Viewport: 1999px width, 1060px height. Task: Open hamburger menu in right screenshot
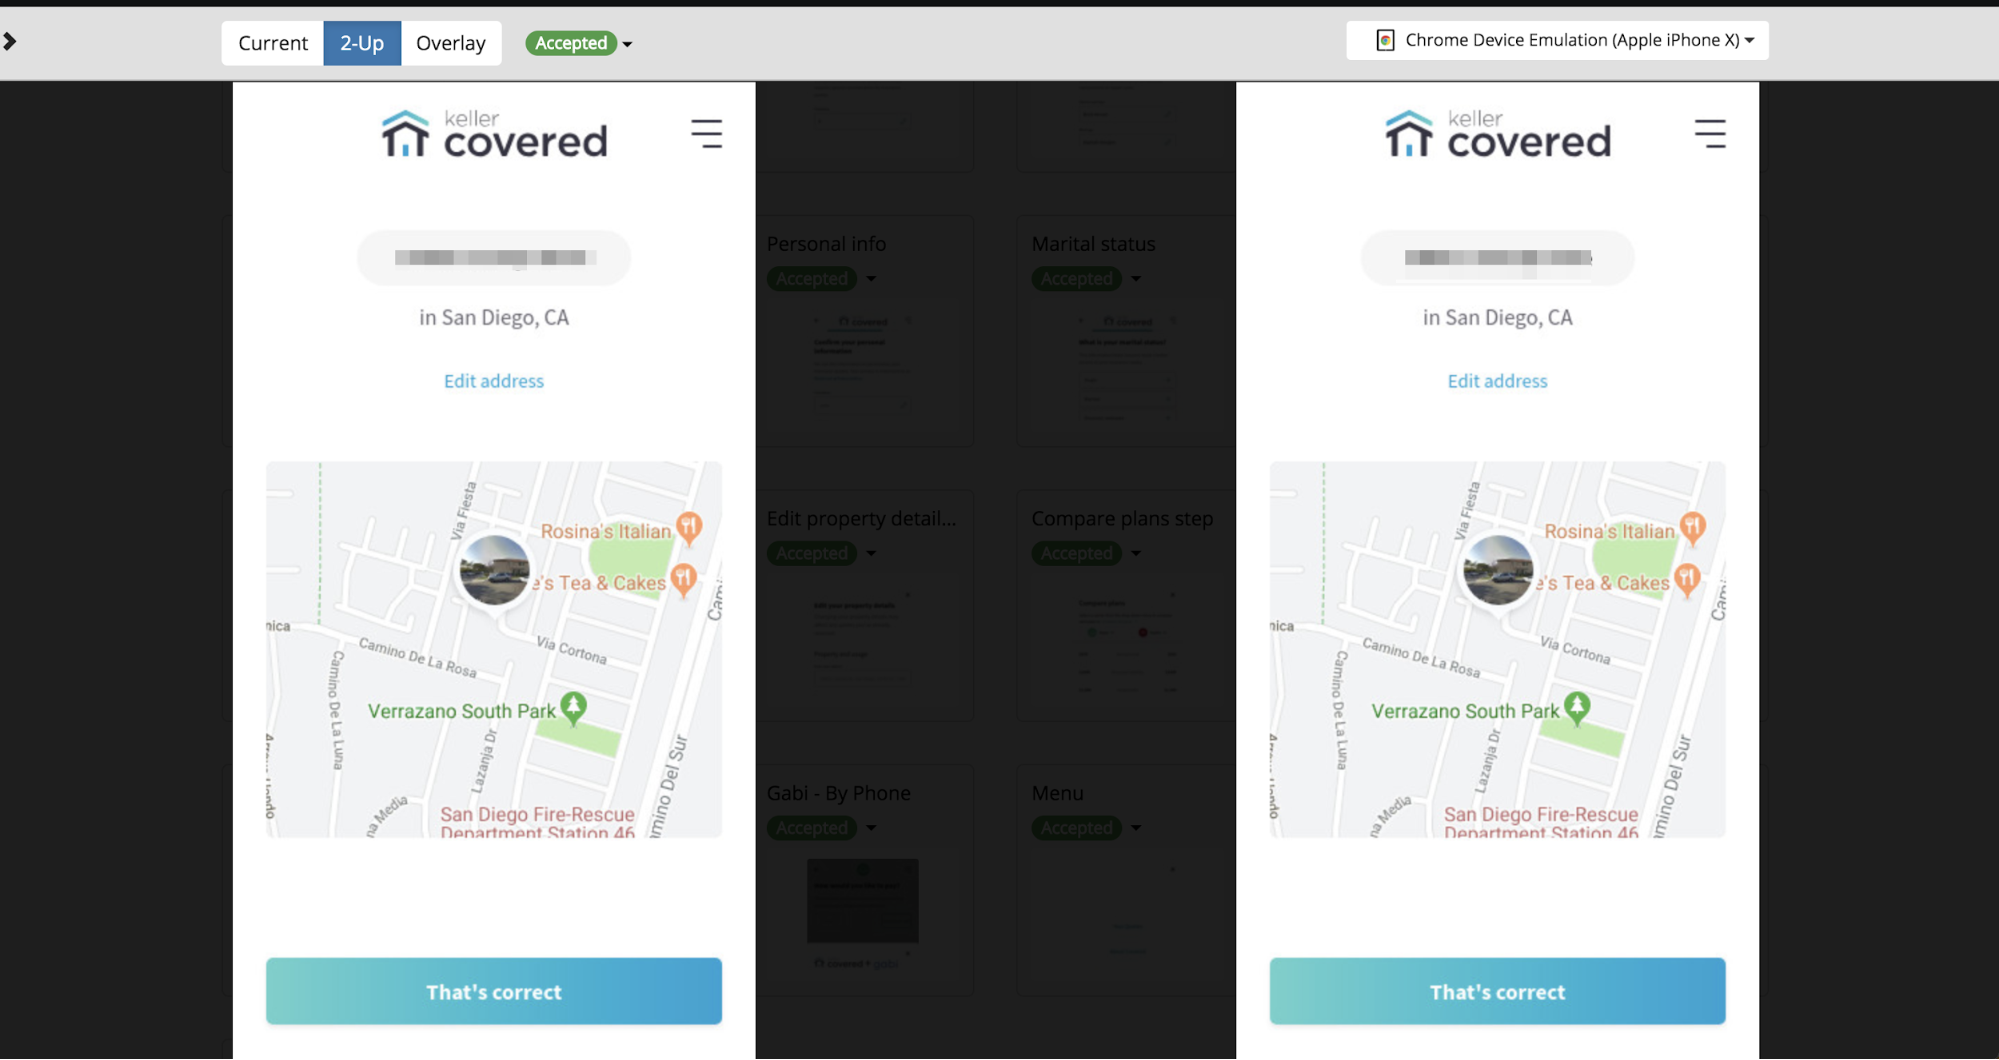tap(1709, 134)
